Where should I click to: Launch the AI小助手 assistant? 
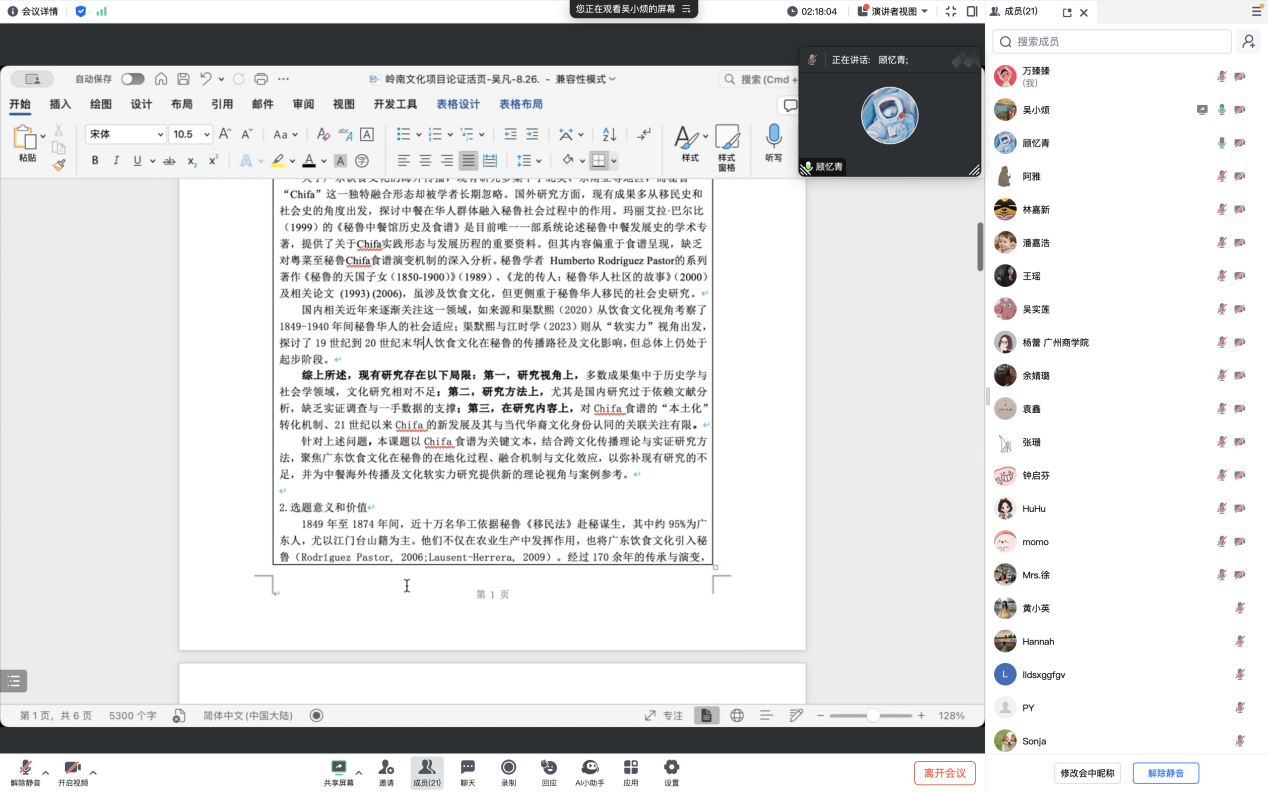pos(590,772)
